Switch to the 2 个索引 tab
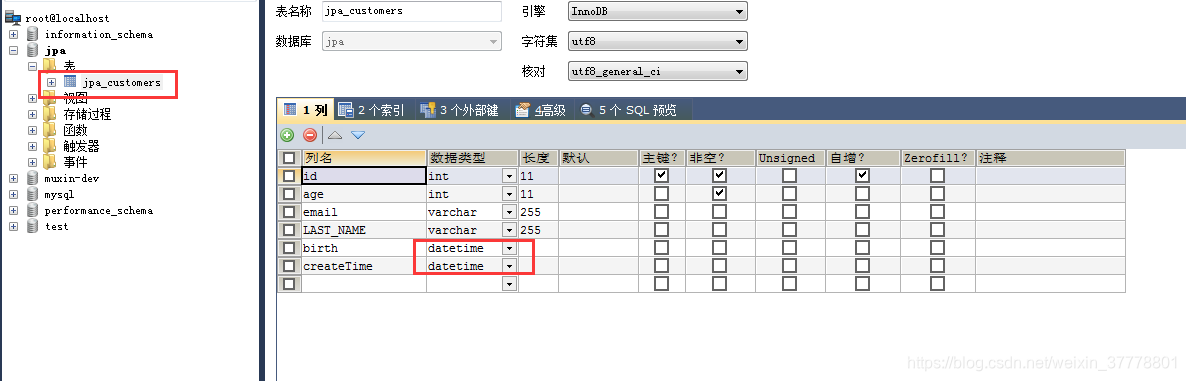 click(371, 110)
